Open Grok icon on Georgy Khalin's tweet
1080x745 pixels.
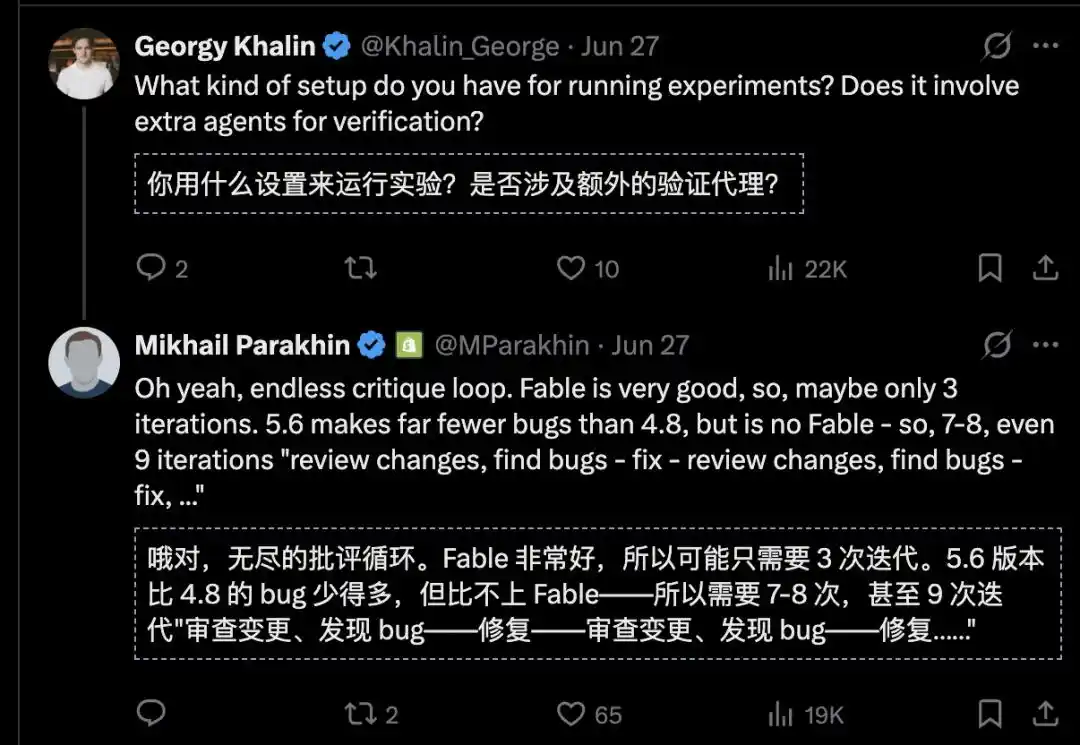pos(997,46)
